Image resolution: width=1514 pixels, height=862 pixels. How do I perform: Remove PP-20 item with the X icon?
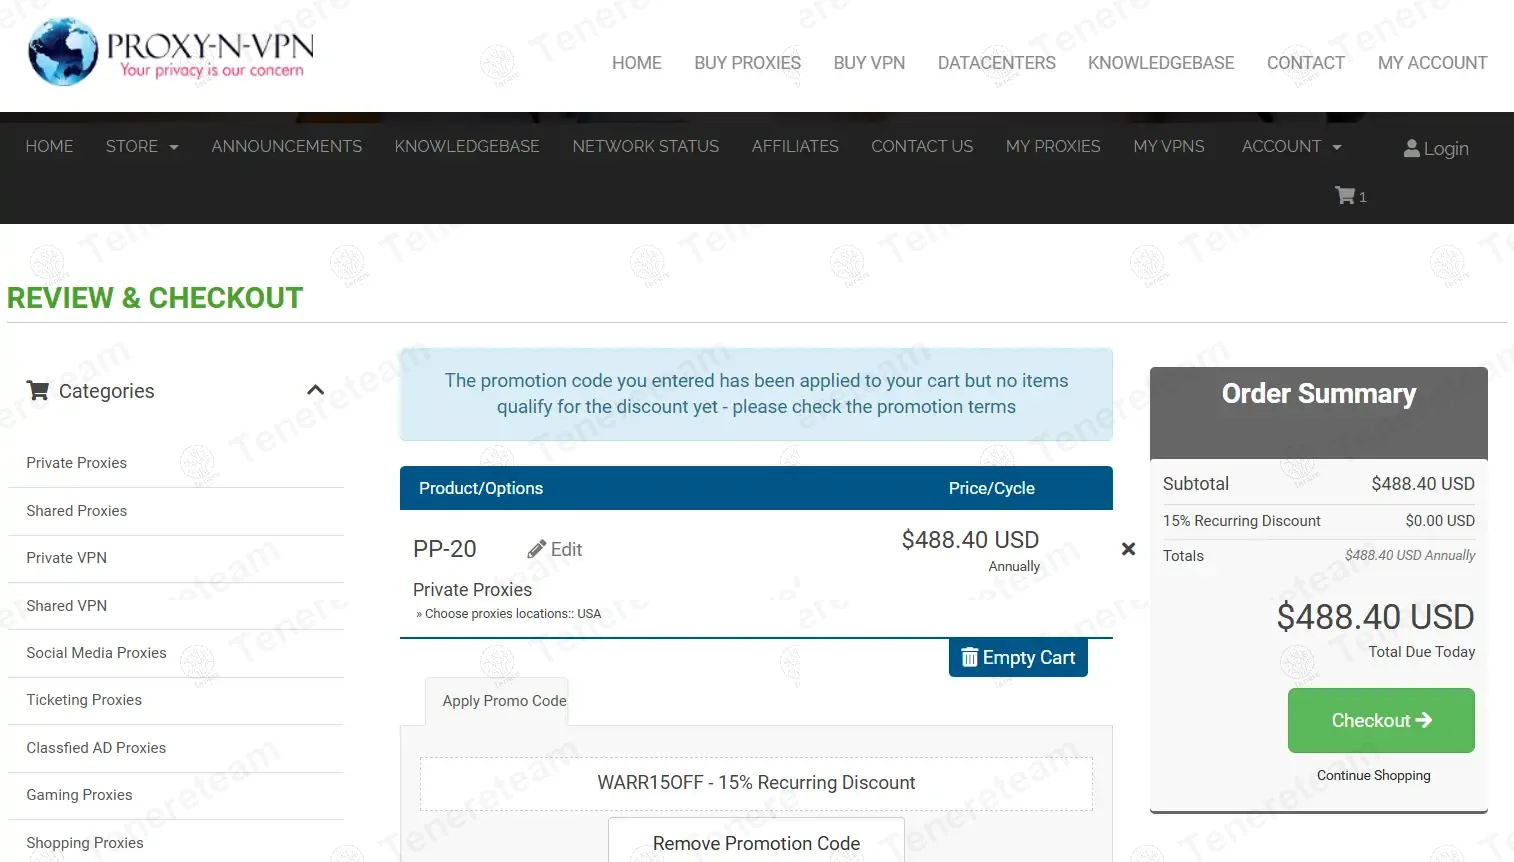tap(1128, 549)
